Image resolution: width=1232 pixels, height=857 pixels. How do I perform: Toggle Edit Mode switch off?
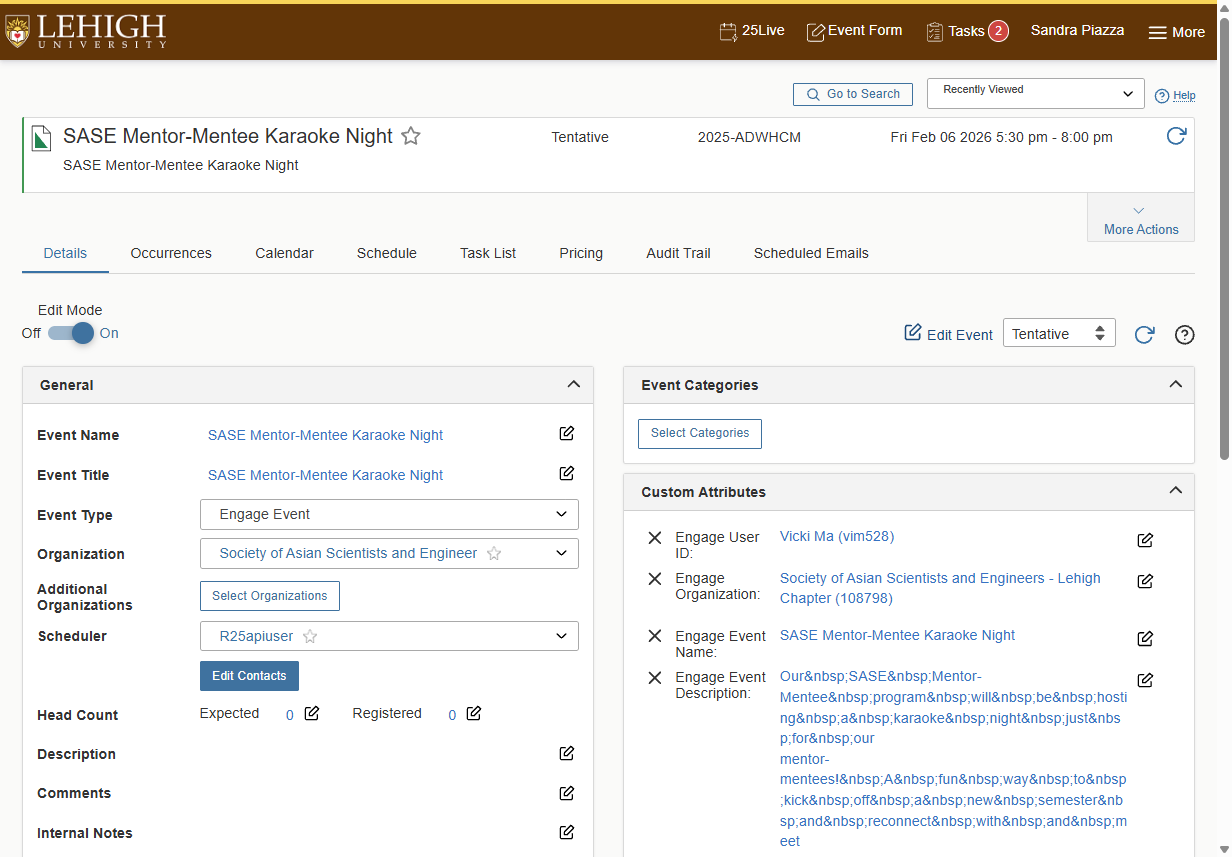click(x=71, y=333)
